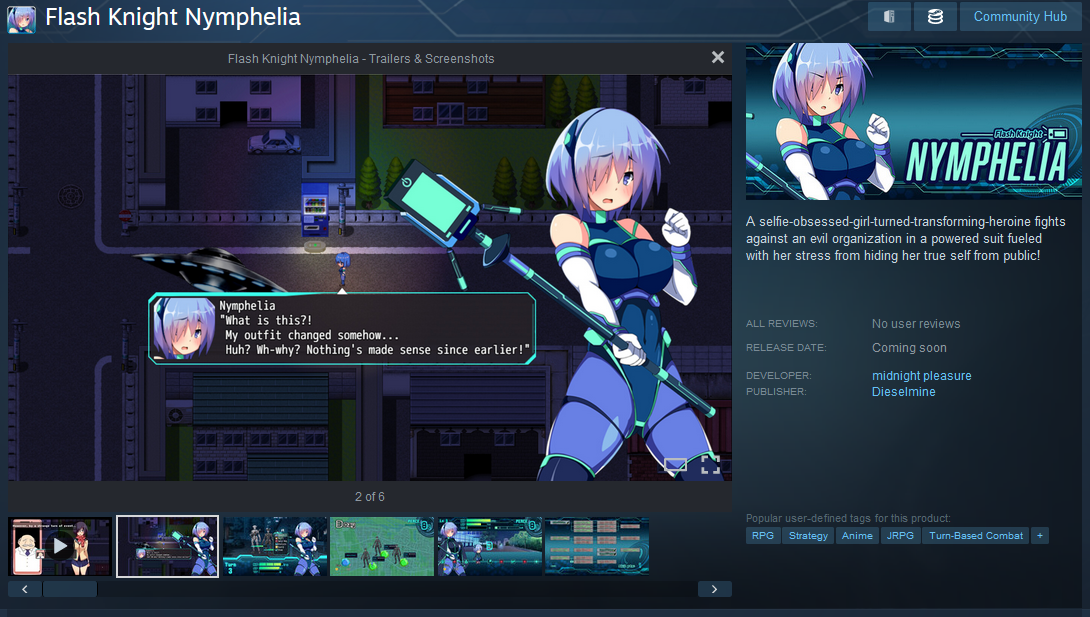Click the thumbnail strip scrollbar handle
Viewport: 1090px width, 617px height.
pos(70,589)
